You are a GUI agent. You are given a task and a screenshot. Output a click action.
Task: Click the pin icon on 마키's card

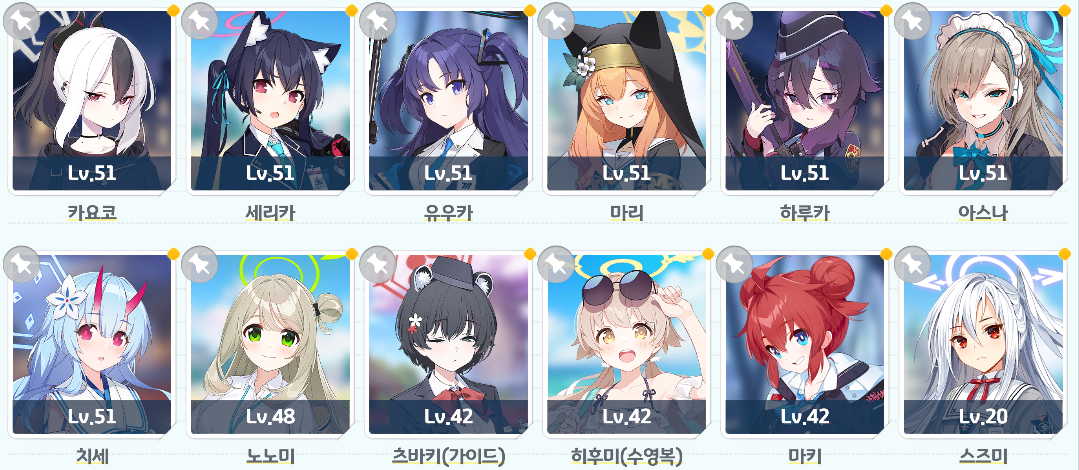[734, 264]
